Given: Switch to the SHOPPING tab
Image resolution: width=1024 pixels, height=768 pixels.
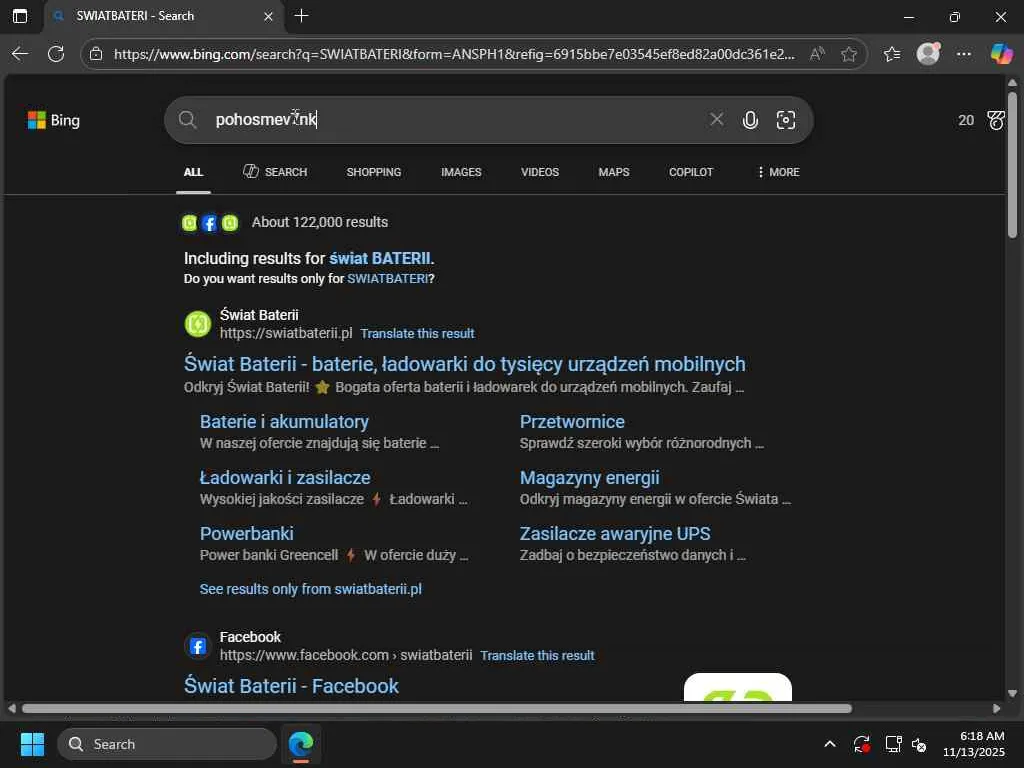Looking at the screenshot, I should 374,172.
